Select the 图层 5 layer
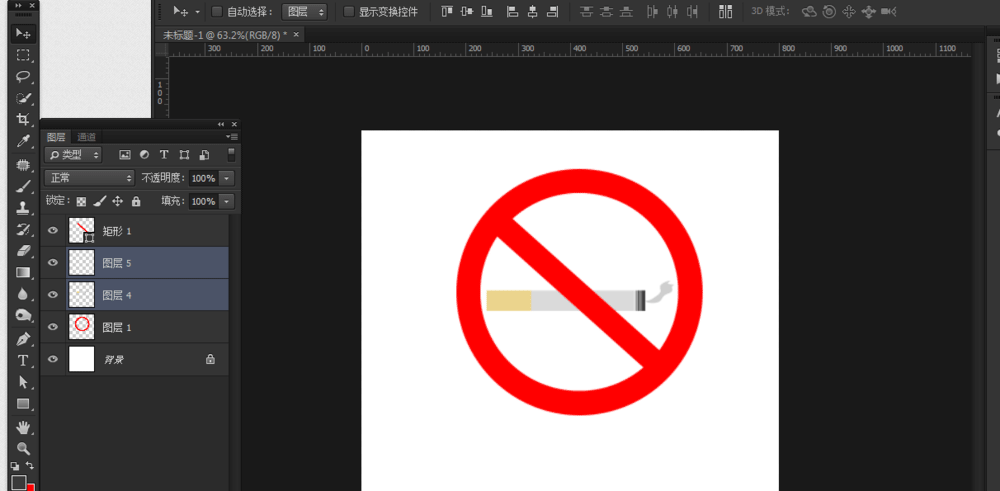The image size is (1000, 491). tap(150, 263)
